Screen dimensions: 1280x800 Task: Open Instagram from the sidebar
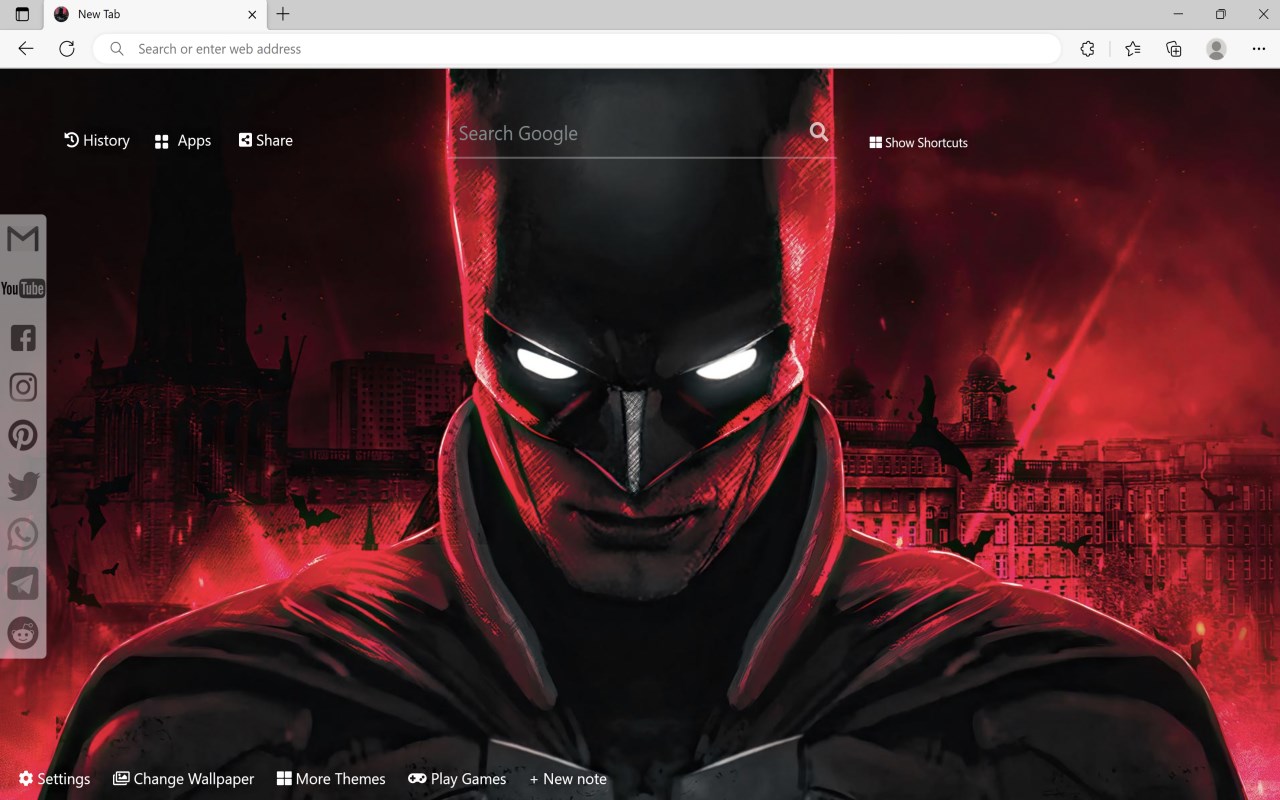(23, 387)
